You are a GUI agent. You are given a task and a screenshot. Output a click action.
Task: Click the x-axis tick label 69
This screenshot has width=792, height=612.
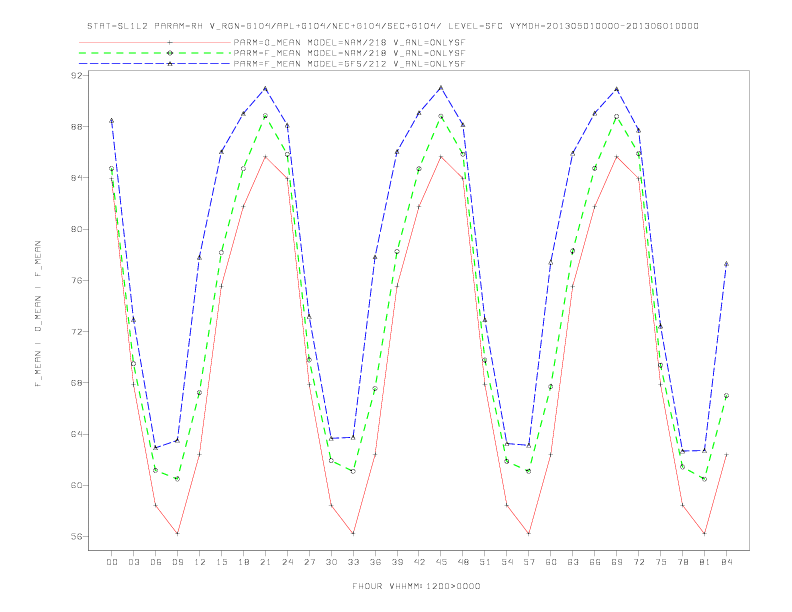(617, 562)
